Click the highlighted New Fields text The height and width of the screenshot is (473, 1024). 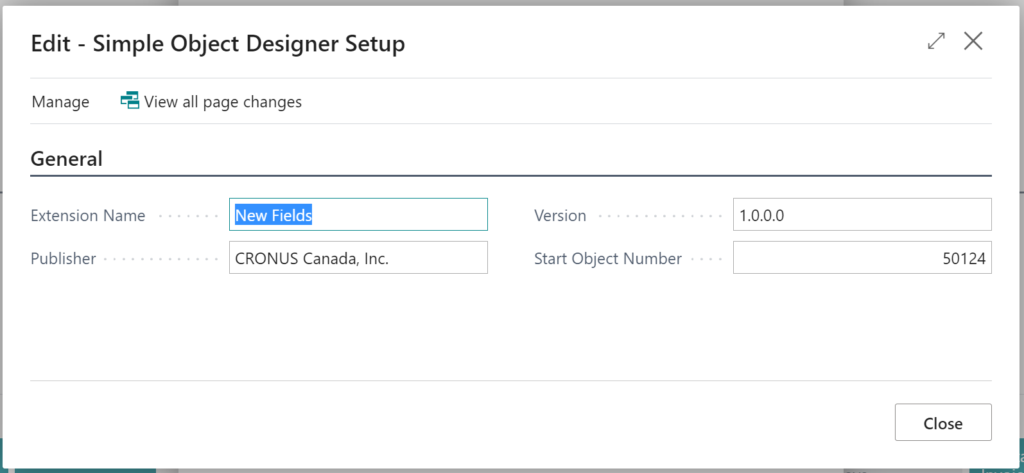pyautogui.click(x=274, y=215)
